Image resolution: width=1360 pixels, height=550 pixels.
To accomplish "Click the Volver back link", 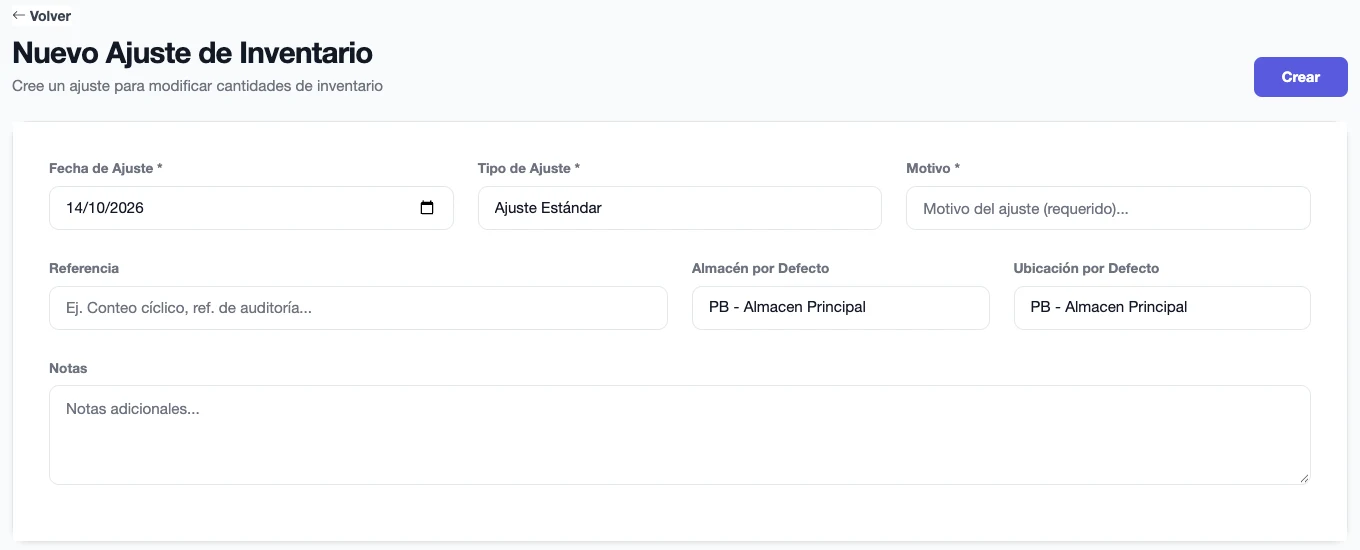I will pos(41,16).
